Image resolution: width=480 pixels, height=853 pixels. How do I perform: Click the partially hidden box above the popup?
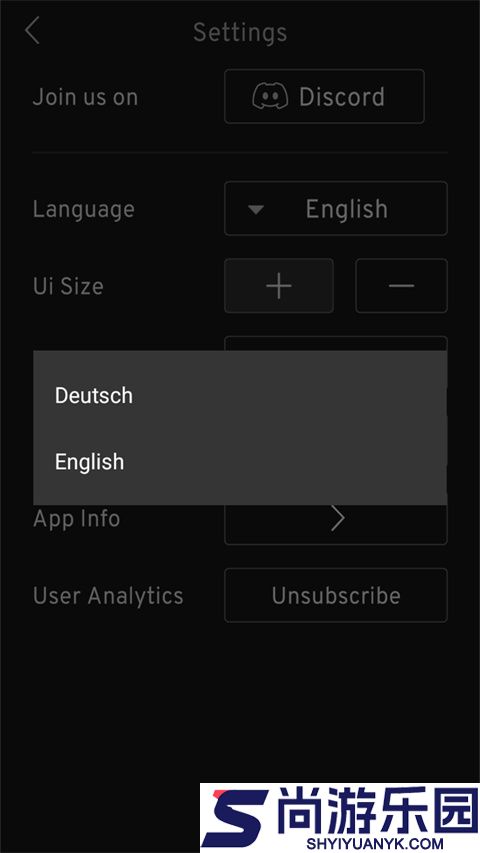pyautogui.click(x=336, y=343)
